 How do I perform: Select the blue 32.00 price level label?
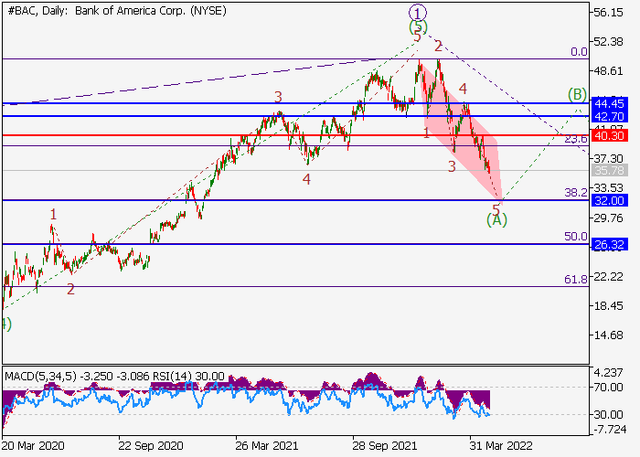609,200
